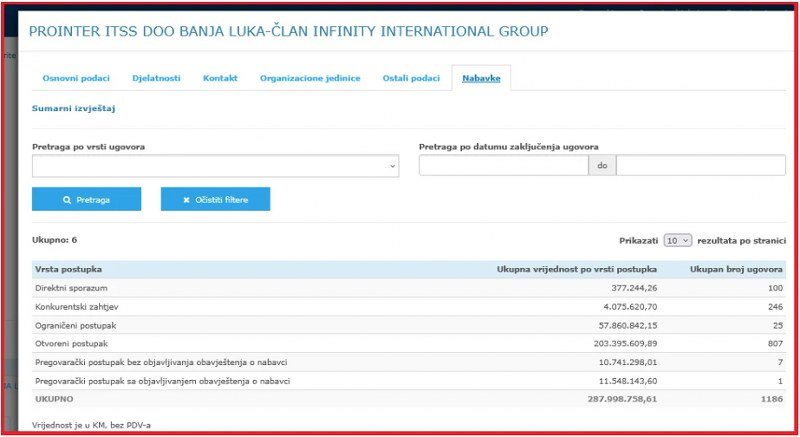800x437 pixels.
Task: Click the contract end date field after 'do'
Action: click(700, 166)
